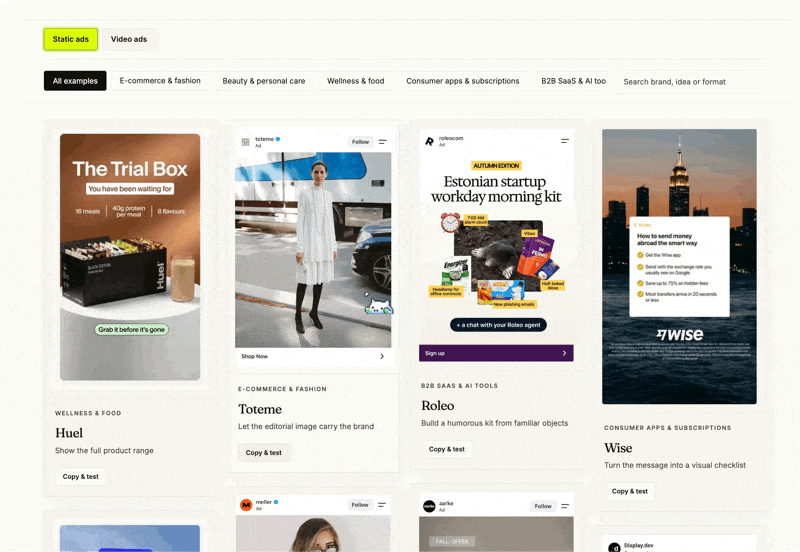Image resolution: width=800 pixels, height=552 pixels.
Task: Click the roleocom account name
Action: 451,138
